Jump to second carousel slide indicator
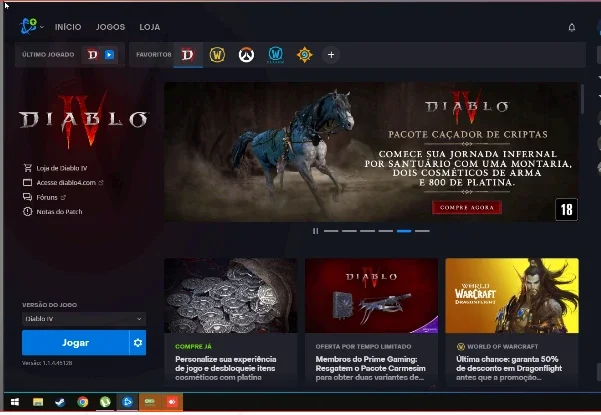 349,231
